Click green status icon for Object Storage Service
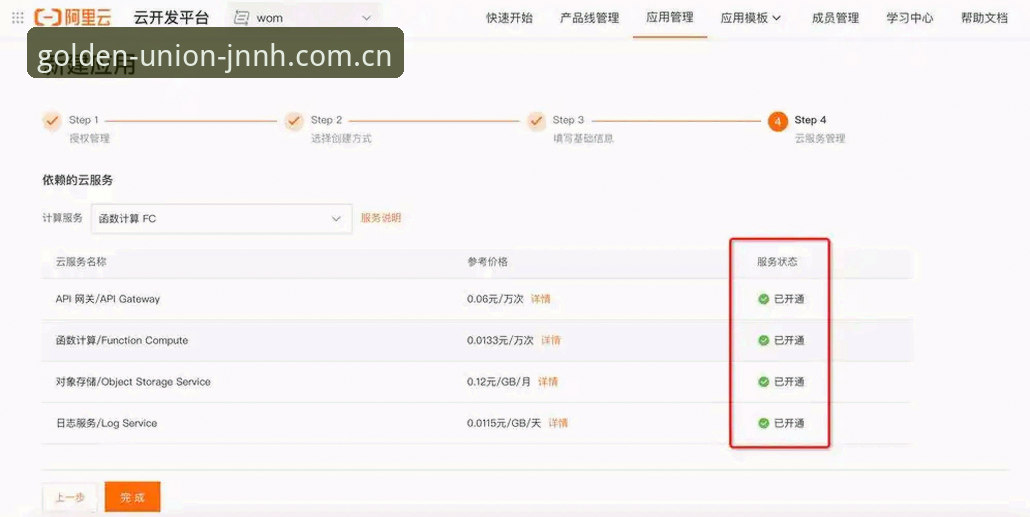The width and height of the screenshot is (1030, 517). point(763,382)
